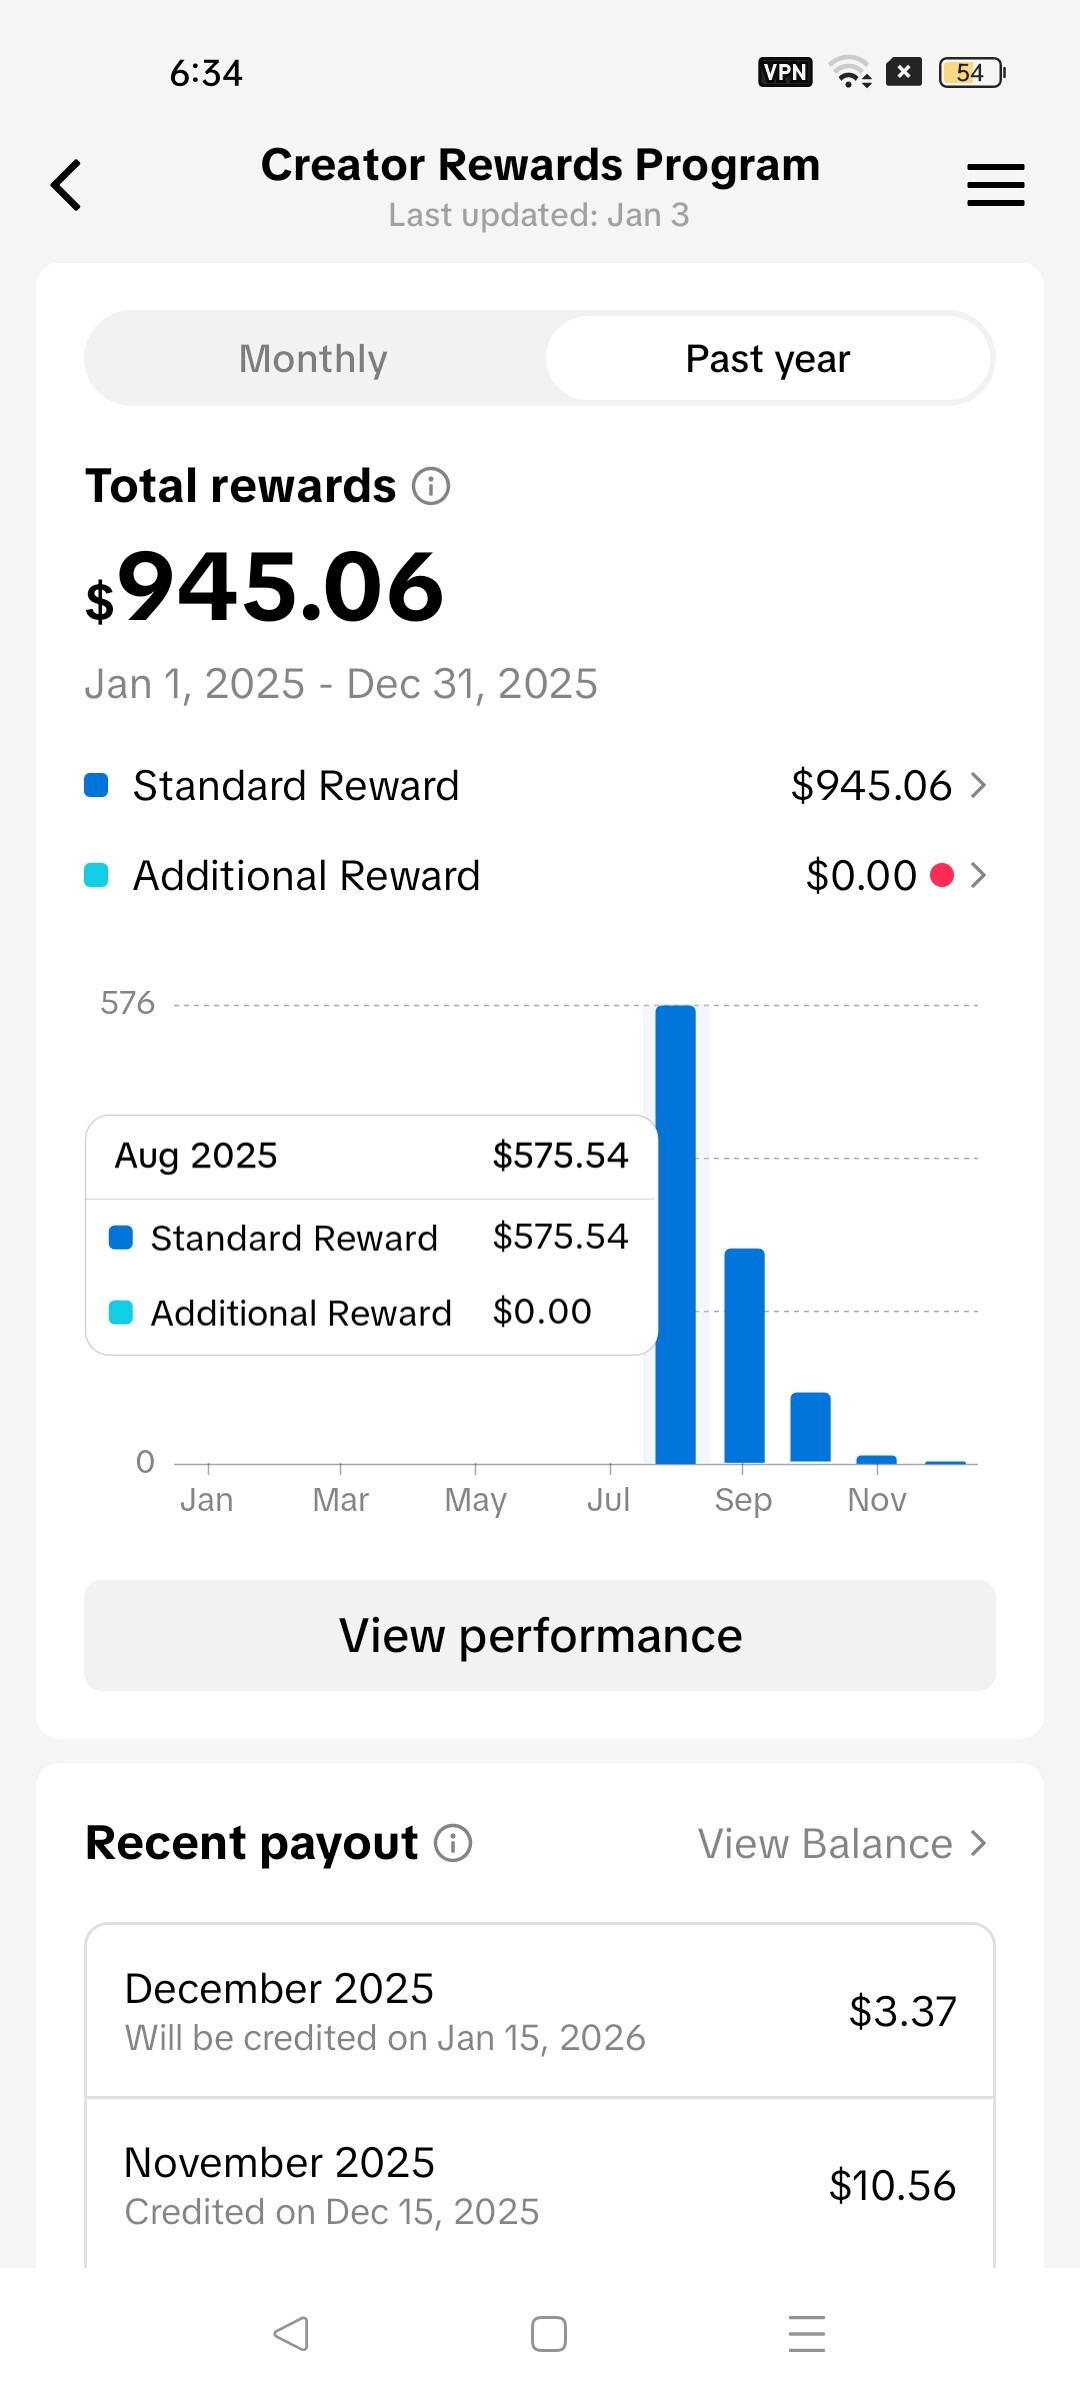This screenshot has height=2400, width=1080.
Task: Open the hamburger menu icon
Action: (x=995, y=186)
